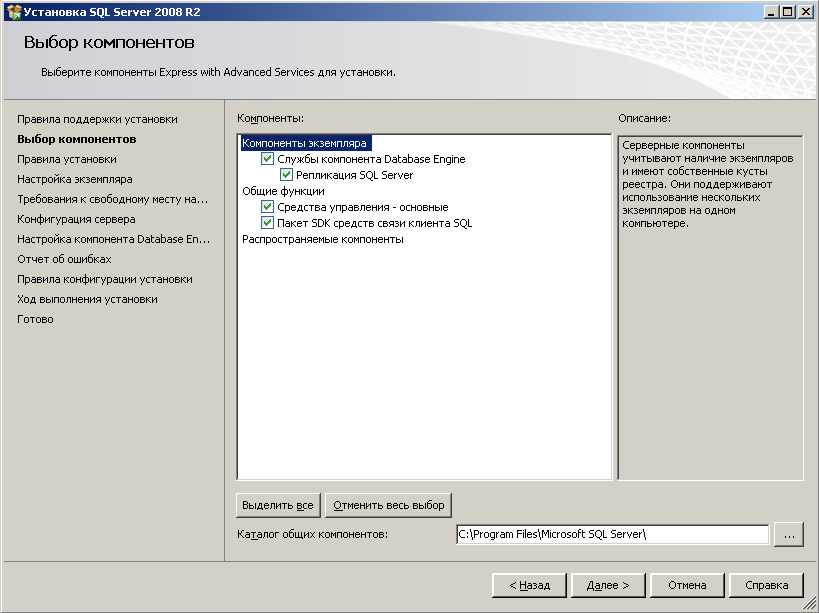Click the «...» browse button

coord(788,534)
